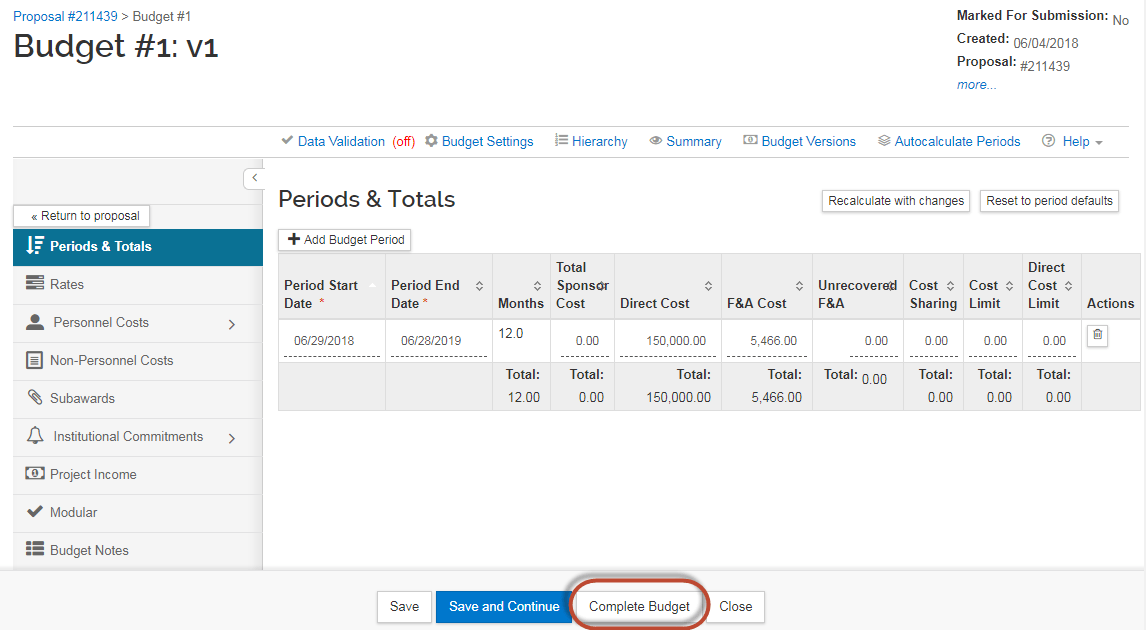Image resolution: width=1146 pixels, height=630 pixels.
Task: Sort by Months column arrows
Action: tap(537, 286)
